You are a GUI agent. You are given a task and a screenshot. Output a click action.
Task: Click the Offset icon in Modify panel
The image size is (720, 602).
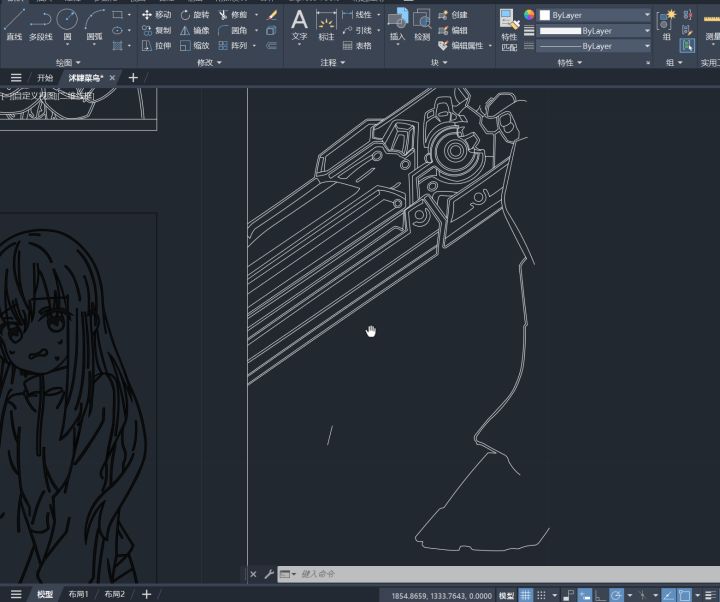pos(271,45)
